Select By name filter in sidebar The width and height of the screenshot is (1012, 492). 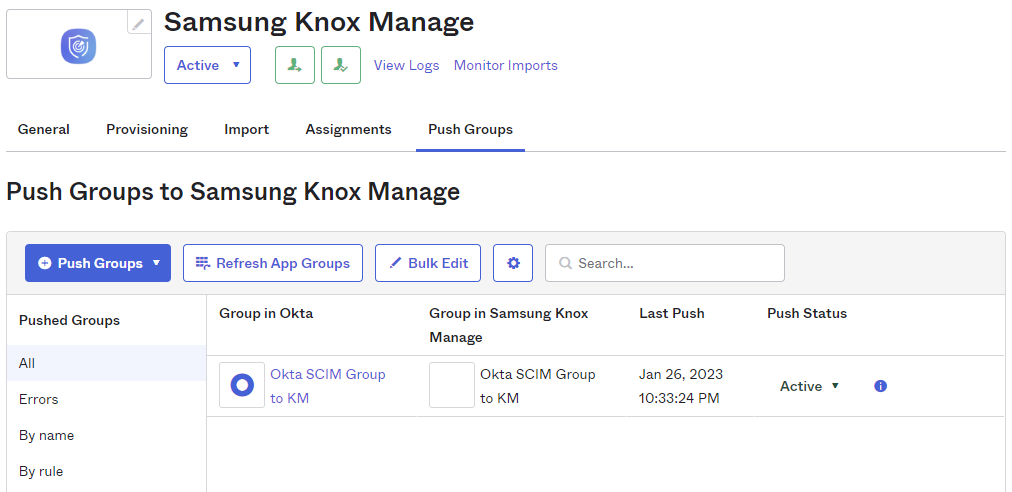[x=106, y=436]
